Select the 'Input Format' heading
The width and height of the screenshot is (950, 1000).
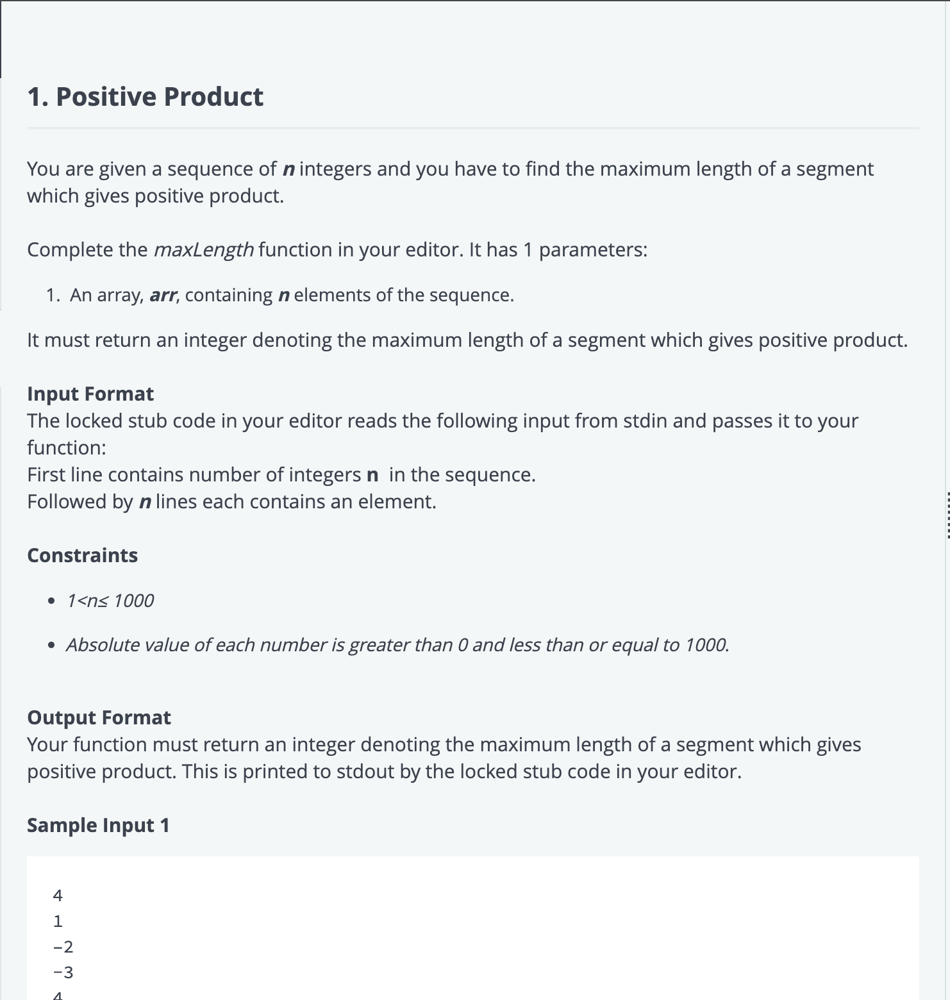click(90, 393)
